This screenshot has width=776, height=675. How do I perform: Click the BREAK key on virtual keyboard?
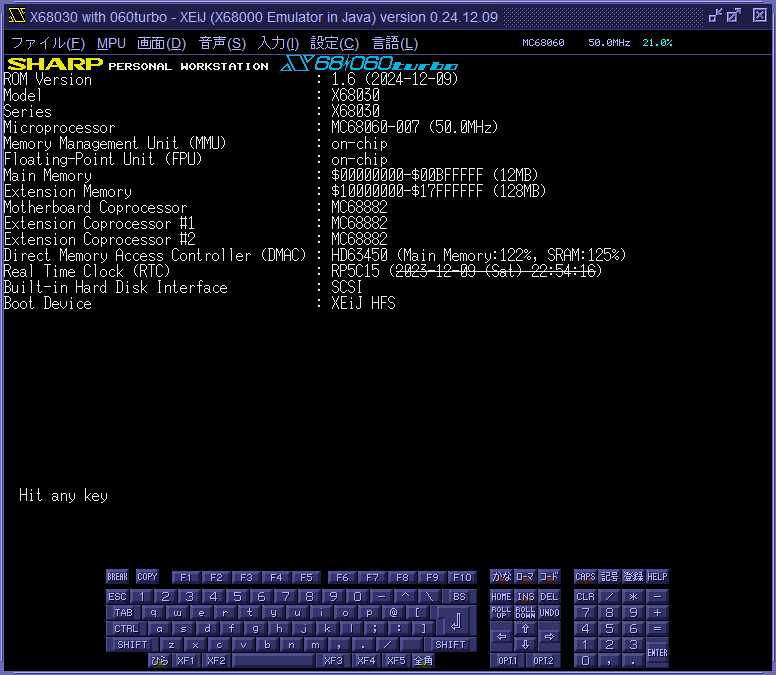[117, 577]
